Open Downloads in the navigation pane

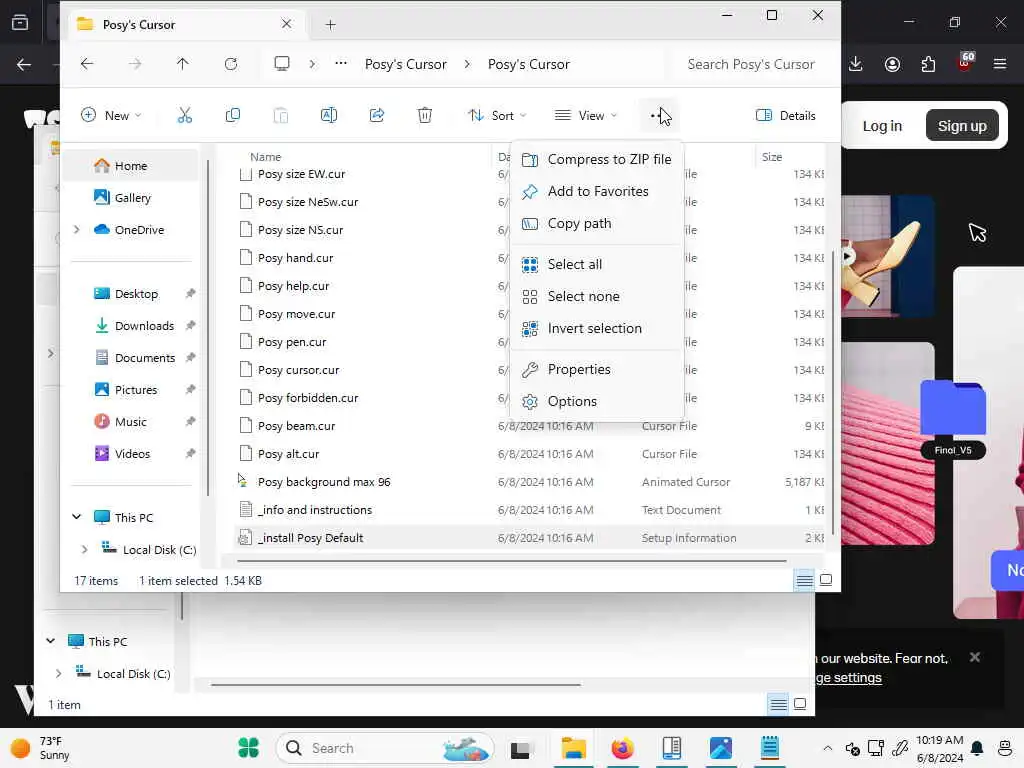144,326
